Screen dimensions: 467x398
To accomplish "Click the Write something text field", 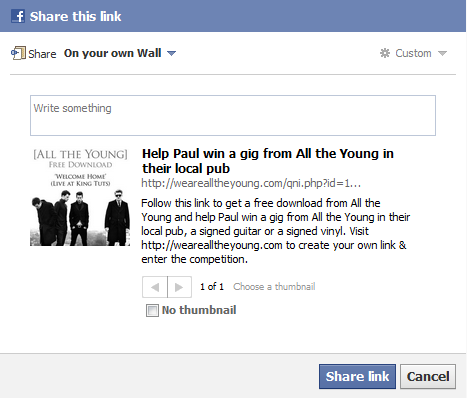I will coord(233,115).
